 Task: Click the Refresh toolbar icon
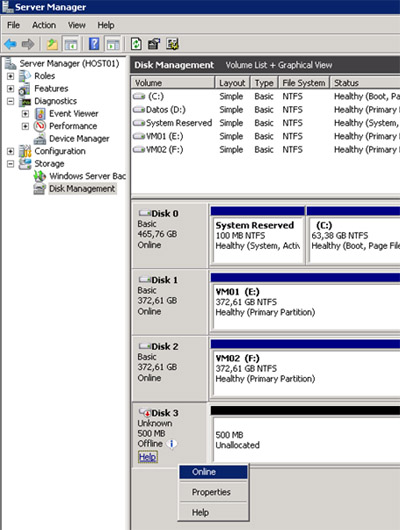tap(136, 44)
